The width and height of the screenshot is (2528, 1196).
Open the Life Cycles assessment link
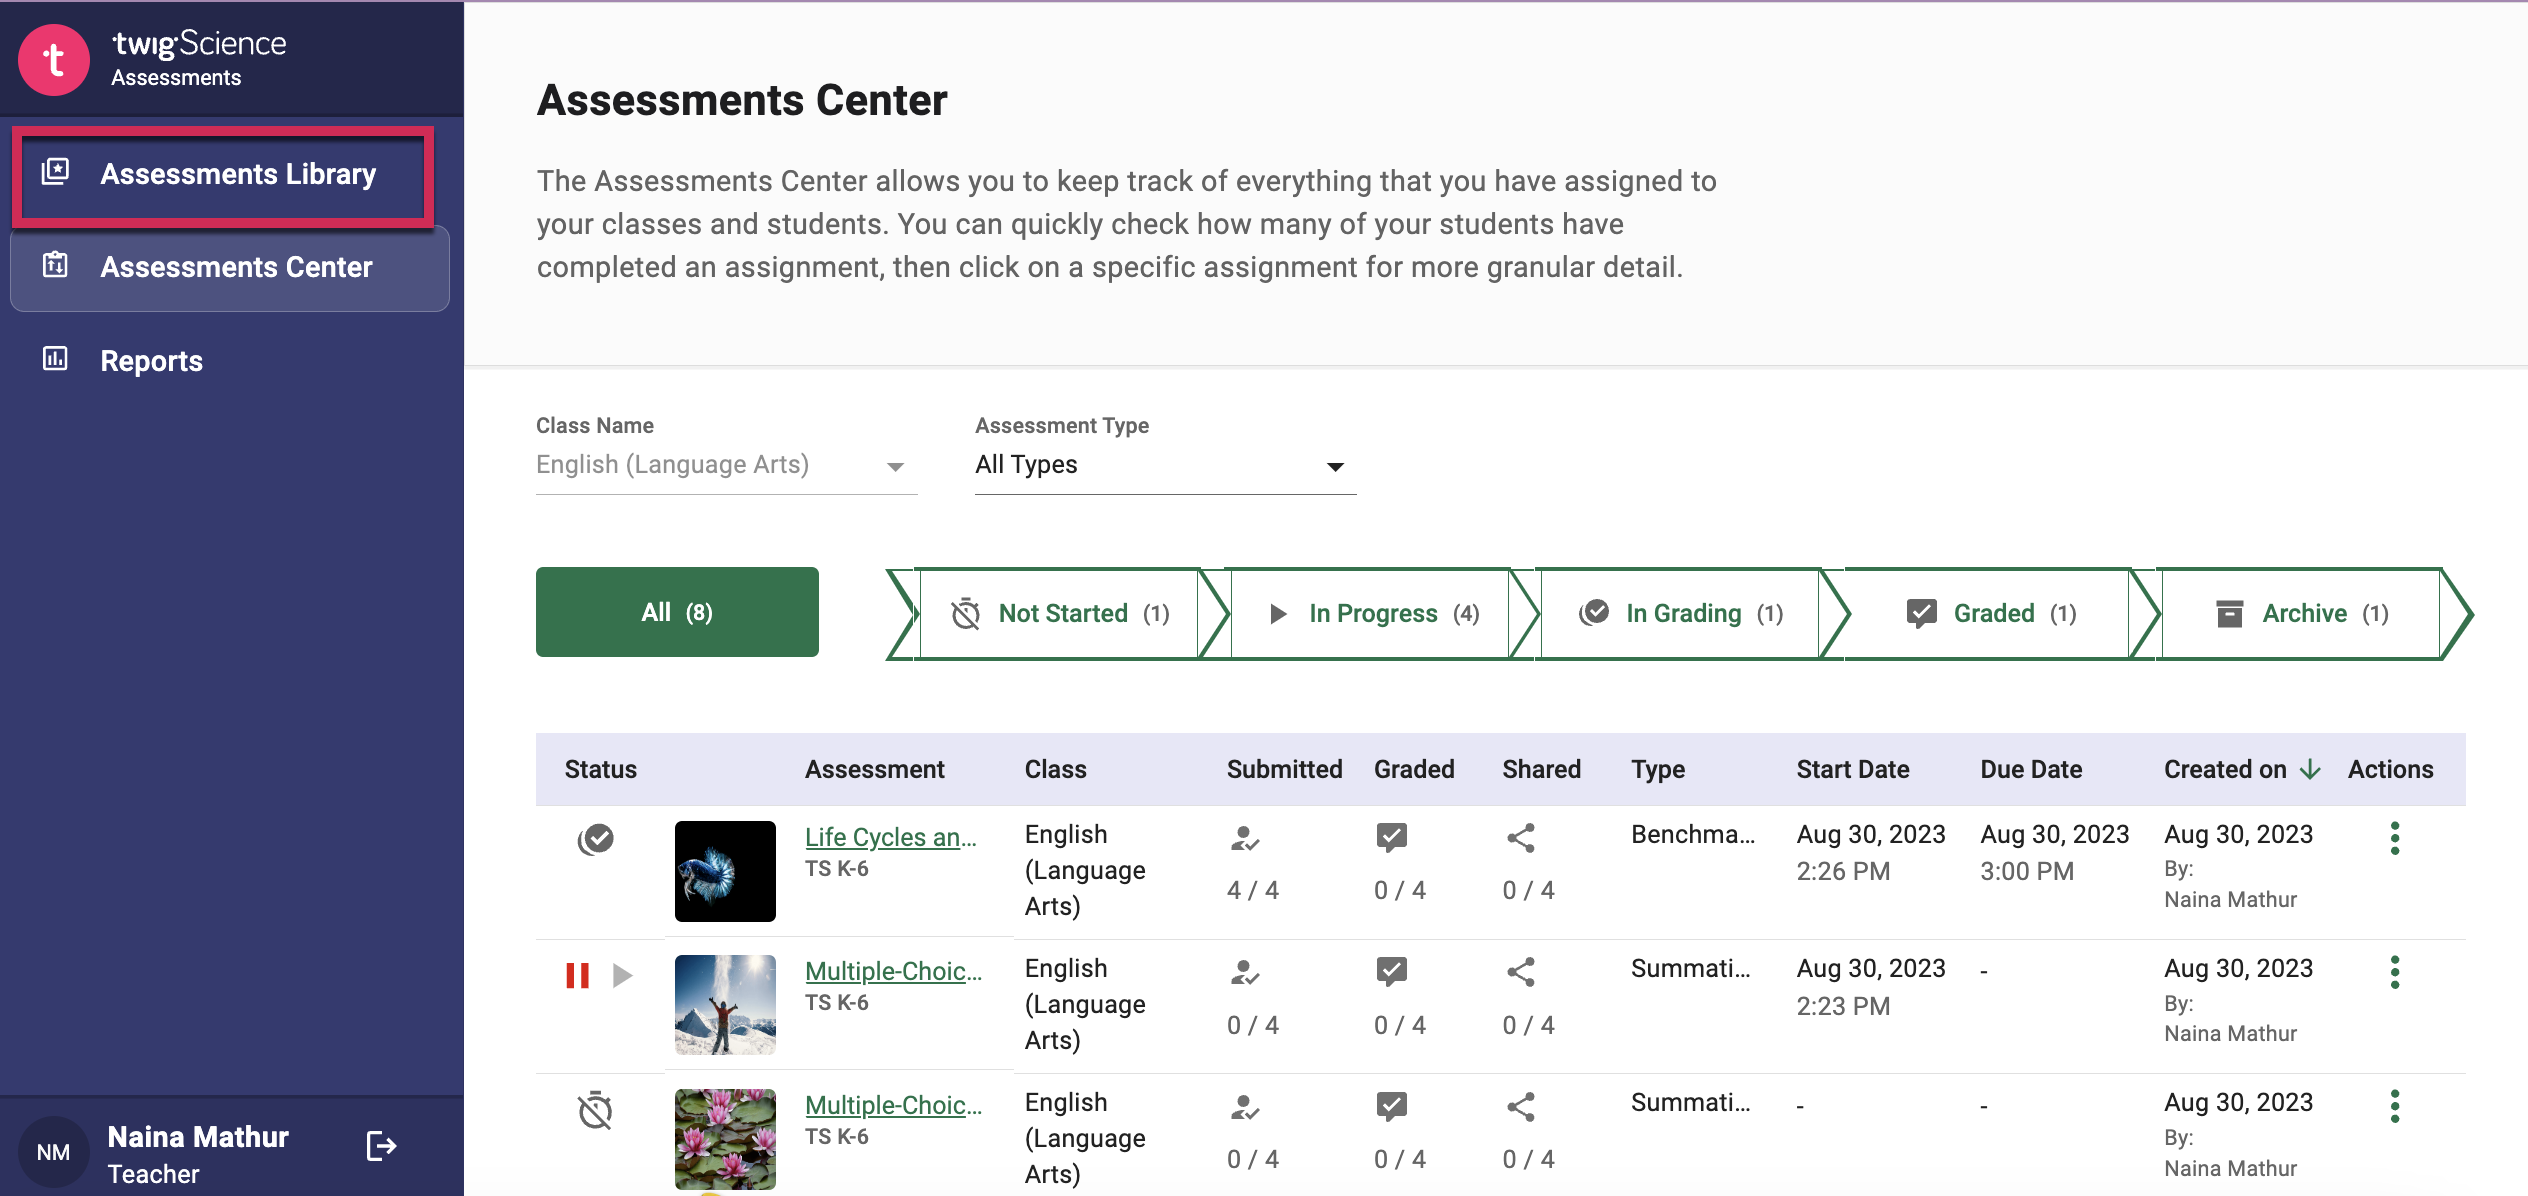point(890,837)
